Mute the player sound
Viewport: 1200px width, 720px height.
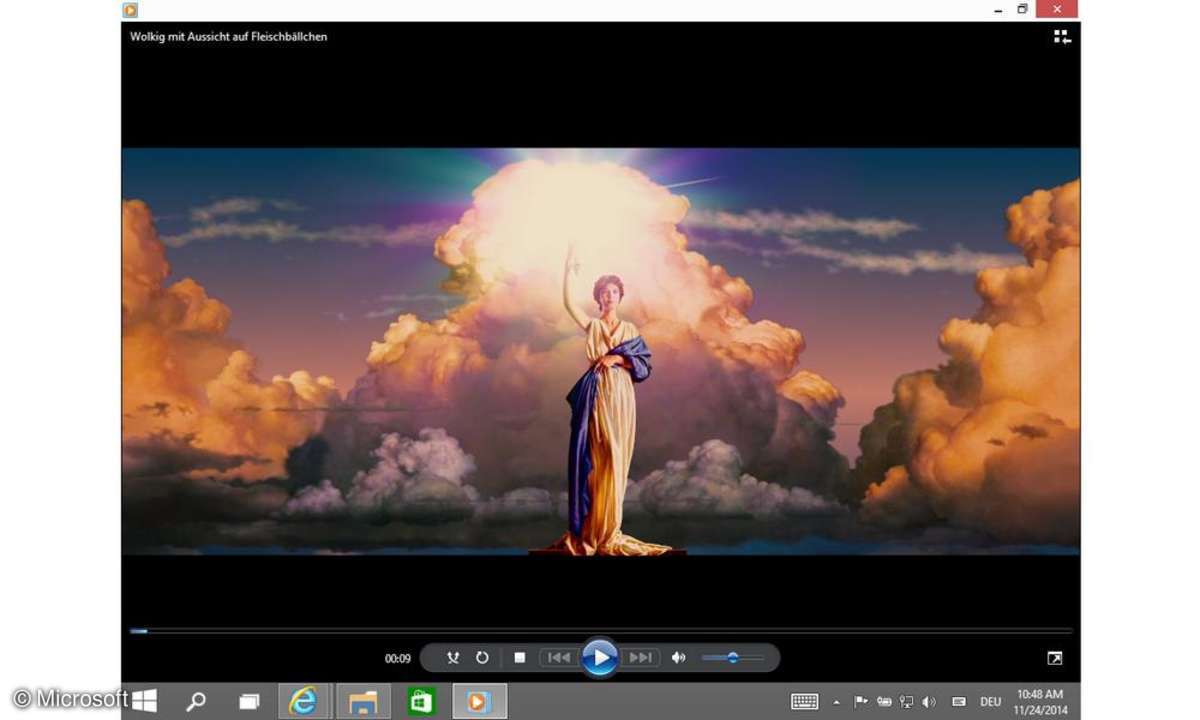point(679,657)
